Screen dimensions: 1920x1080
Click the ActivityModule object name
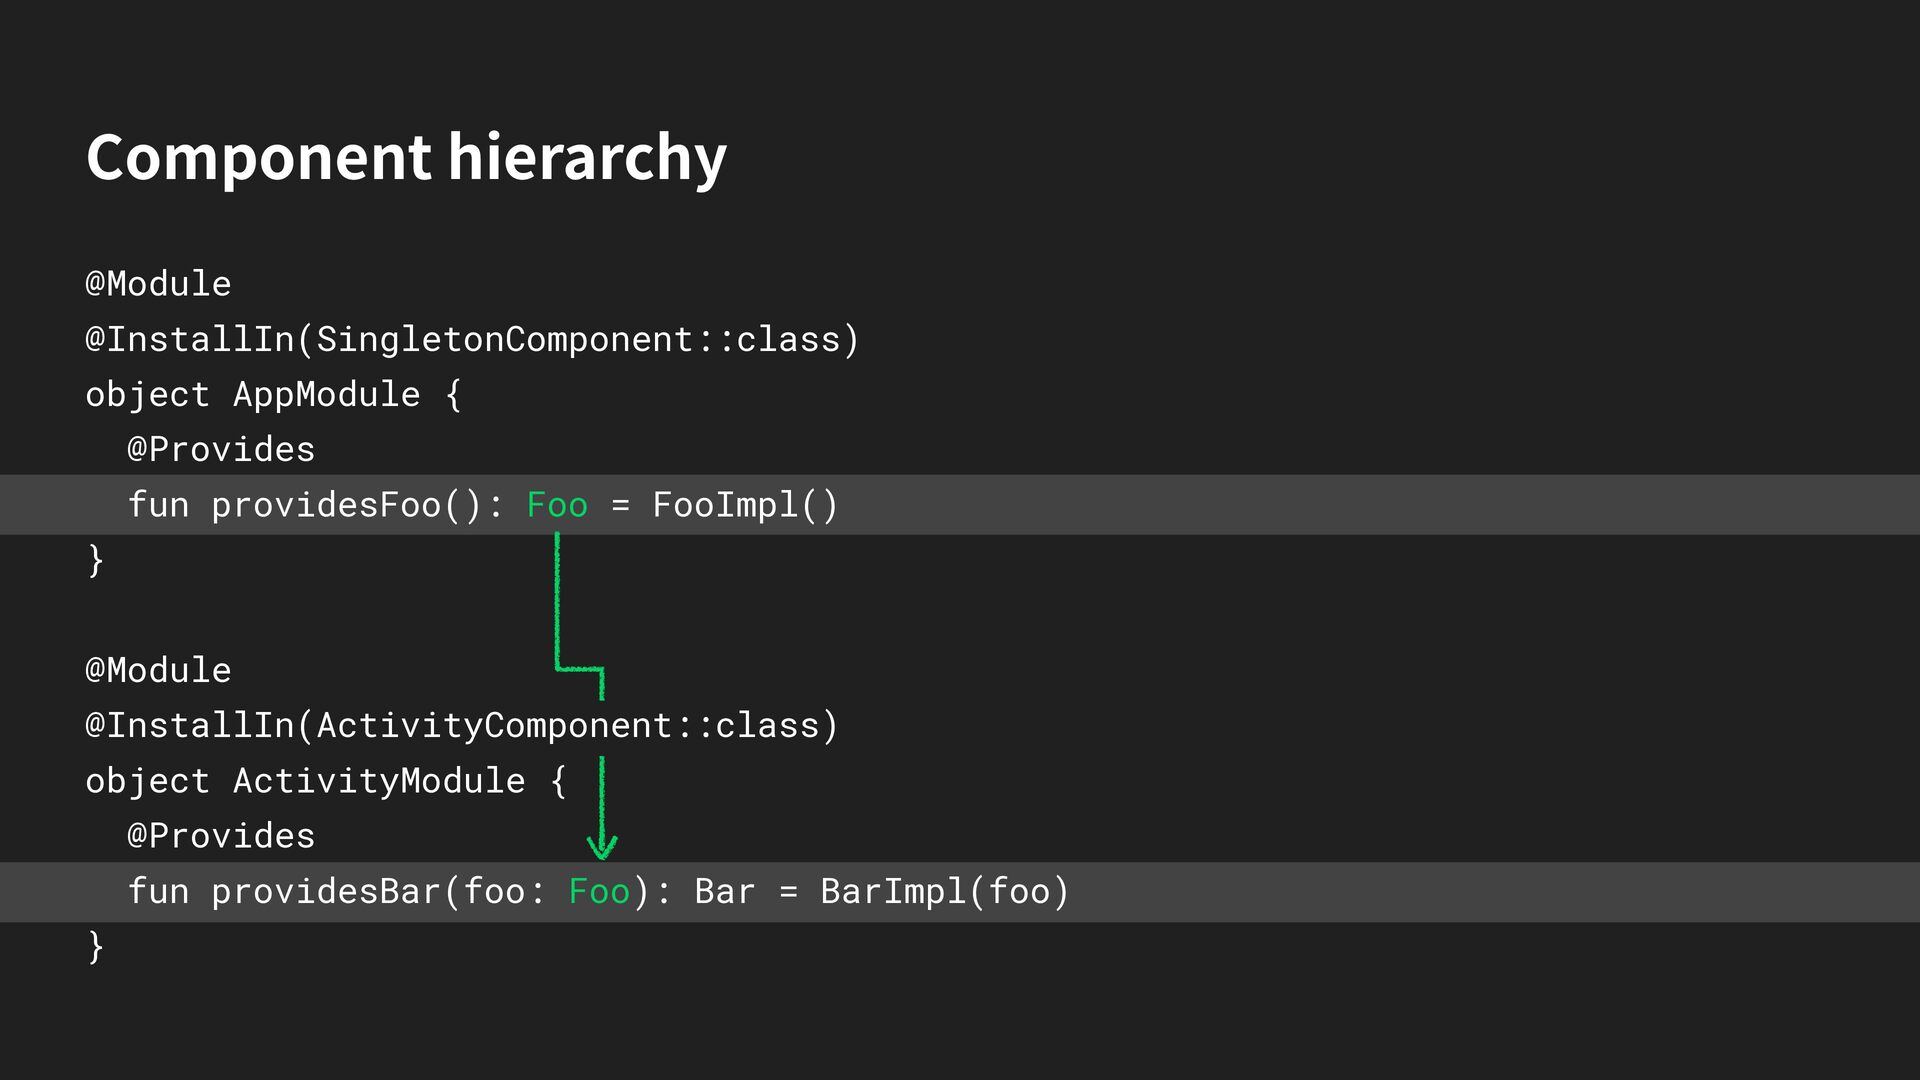click(379, 781)
